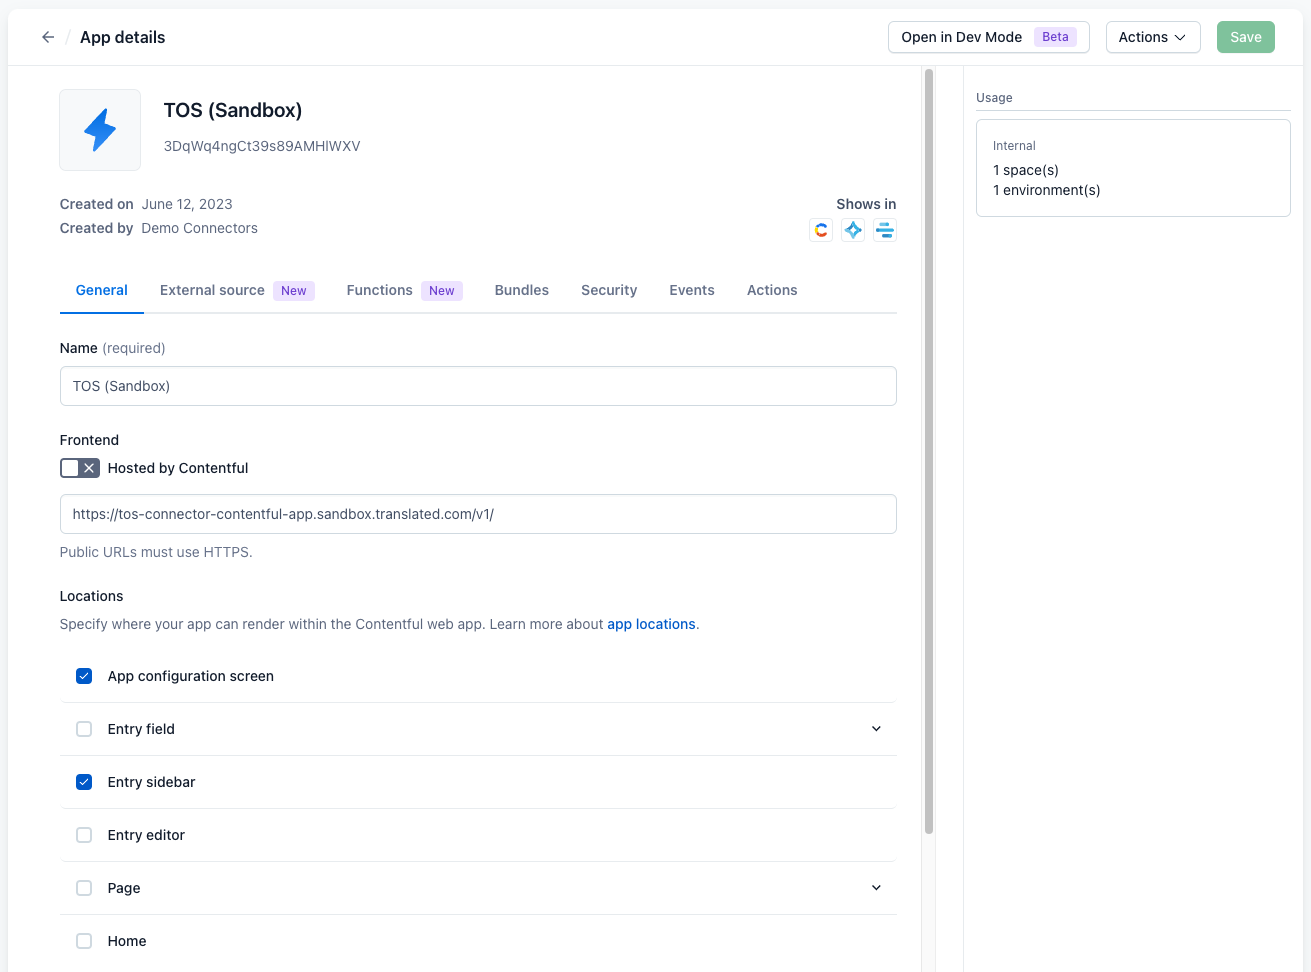1311x972 pixels.
Task: Tick the Page location checkbox
Action: [84, 888]
